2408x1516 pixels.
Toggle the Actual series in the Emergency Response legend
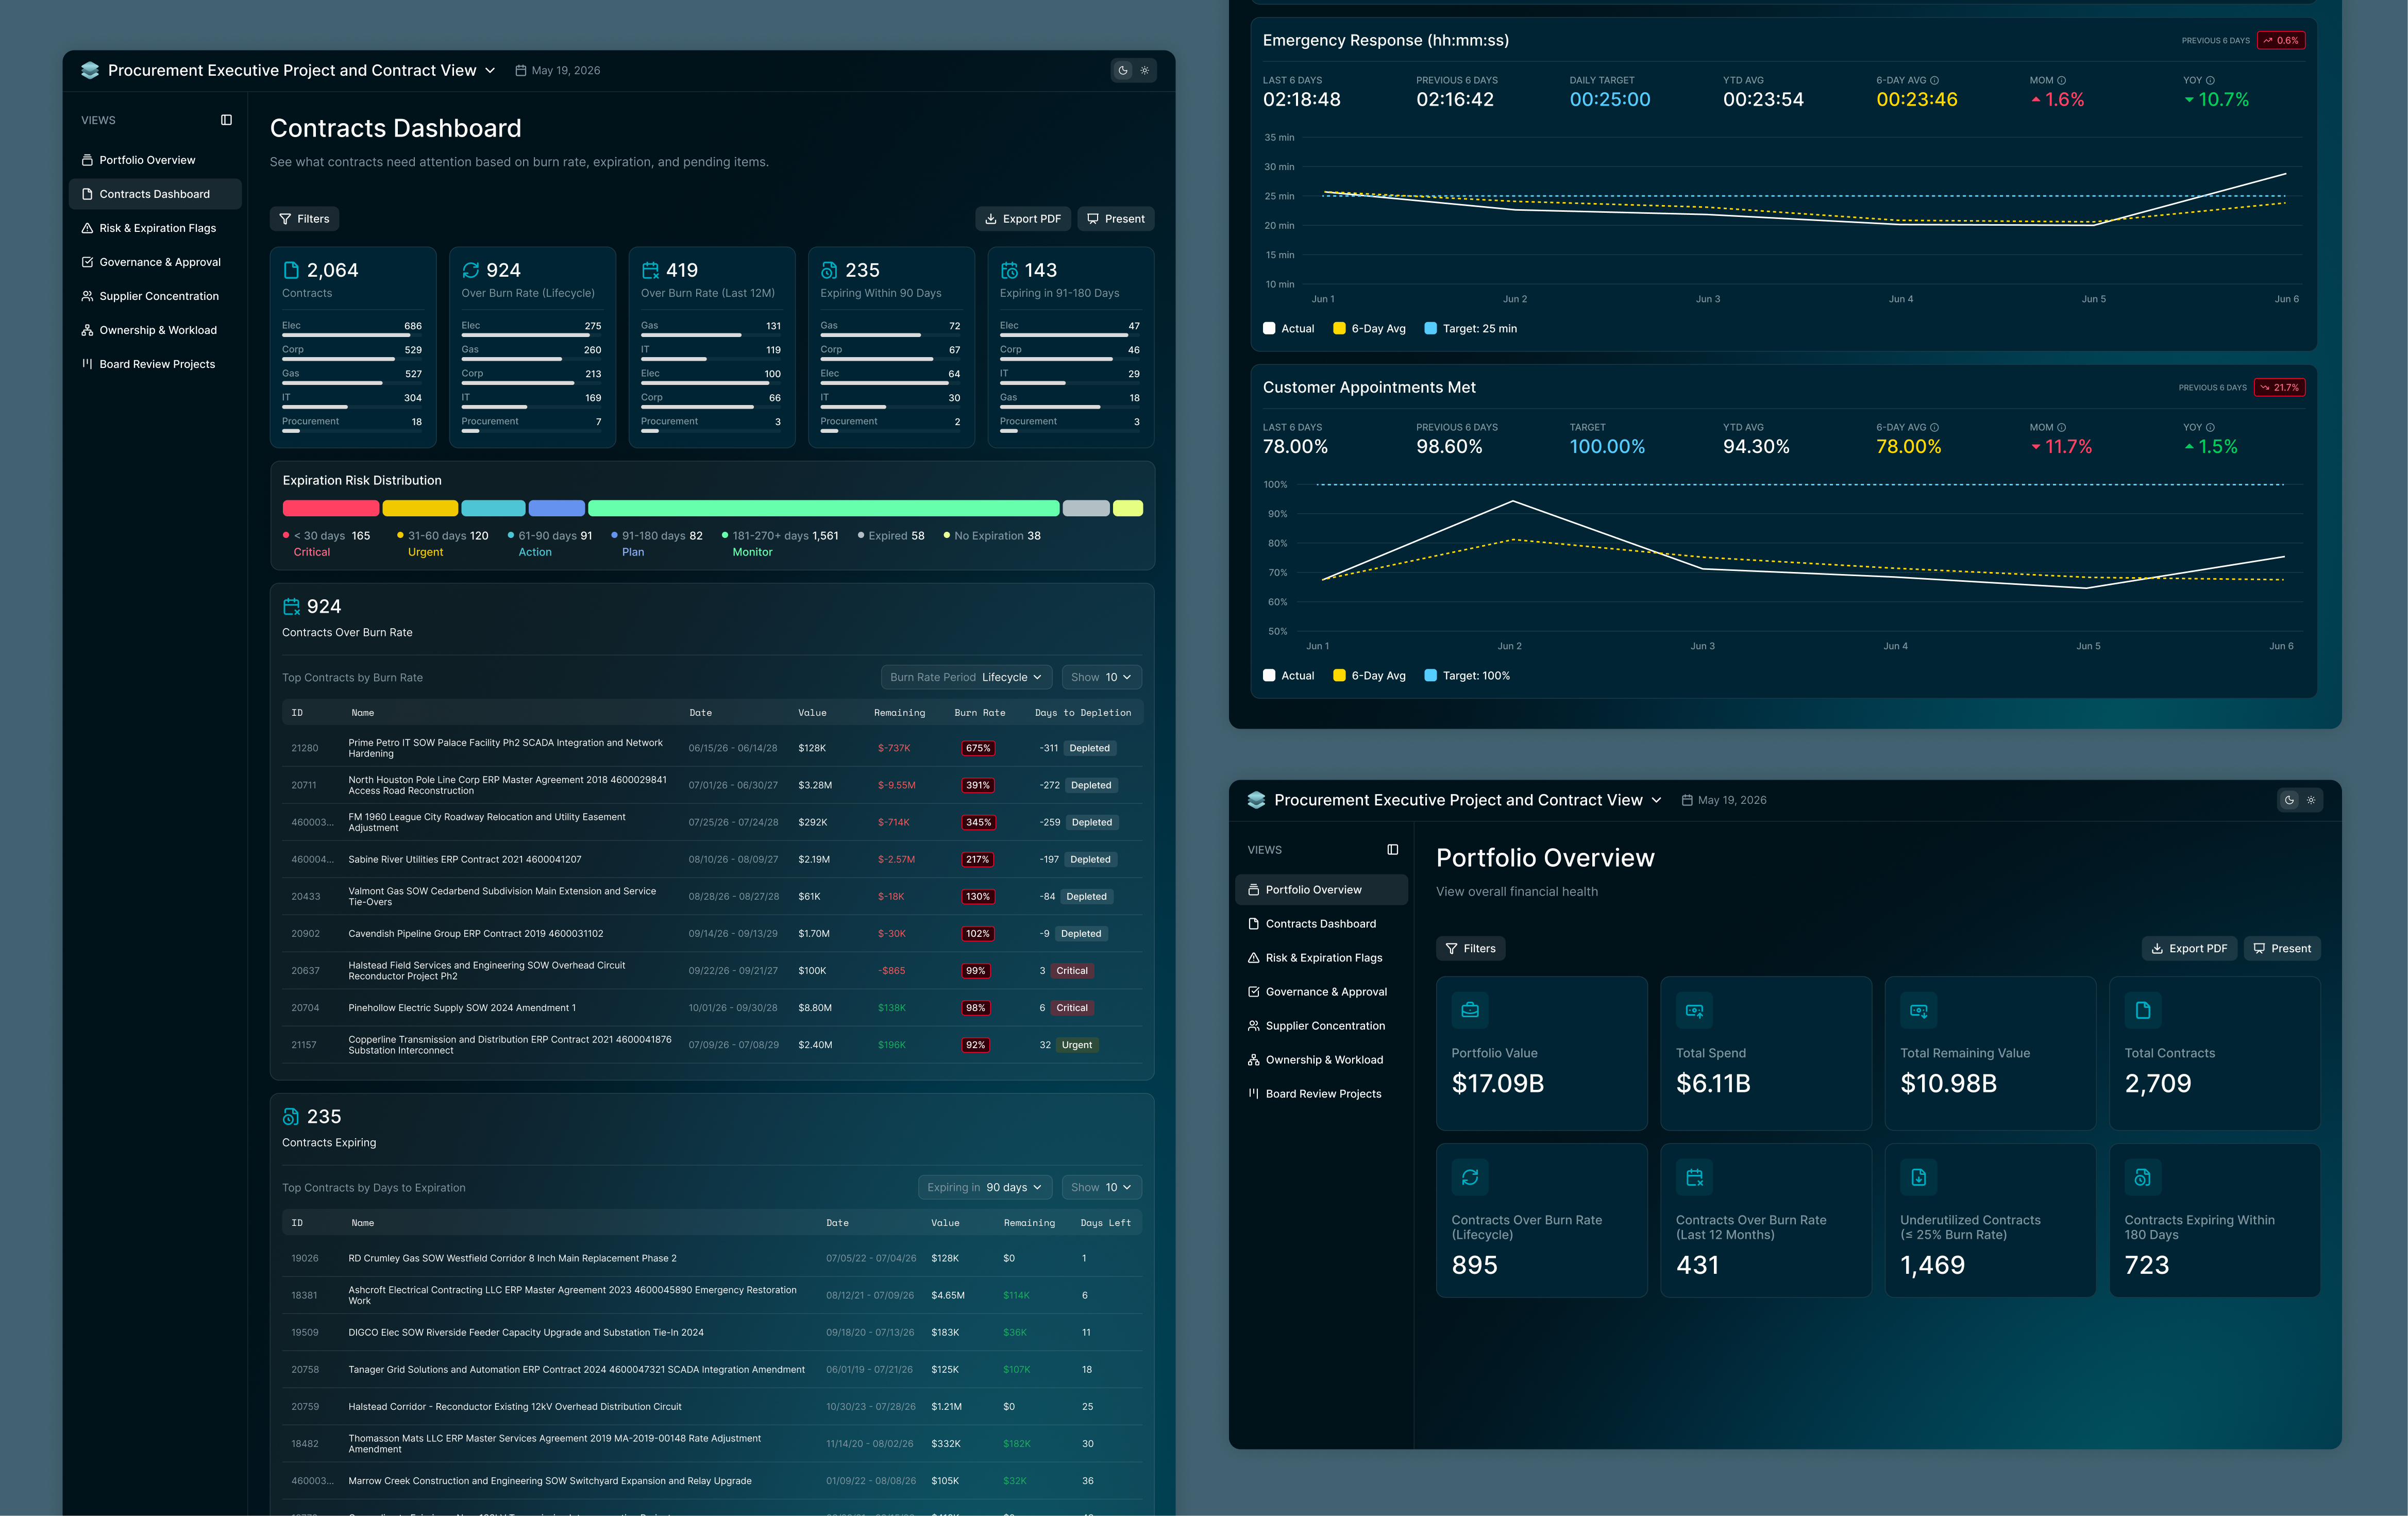click(x=1289, y=329)
